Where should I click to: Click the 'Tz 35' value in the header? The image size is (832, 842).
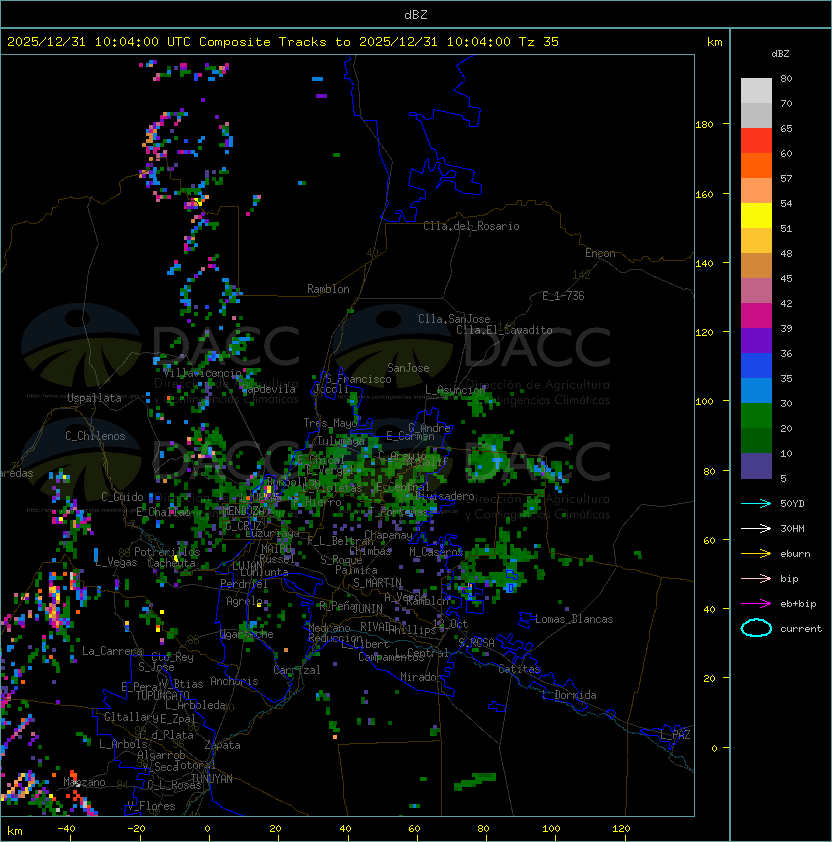(539, 42)
